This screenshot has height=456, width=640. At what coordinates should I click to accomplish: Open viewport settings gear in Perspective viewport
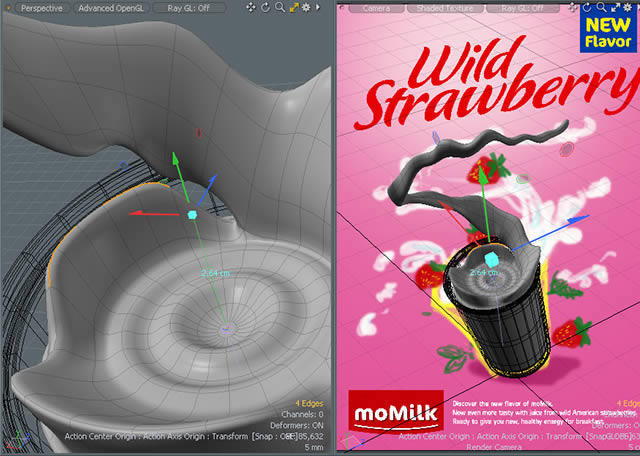306,7
